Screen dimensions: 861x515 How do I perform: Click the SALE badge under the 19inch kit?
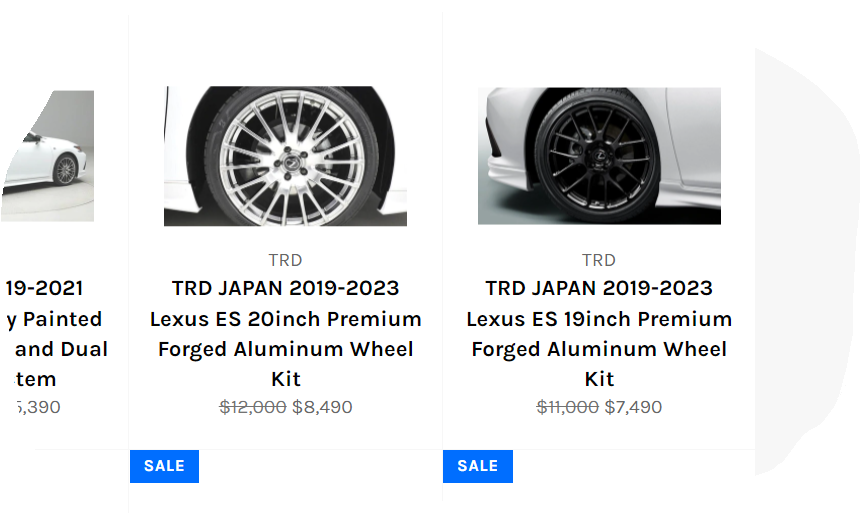[x=478, y=466]
